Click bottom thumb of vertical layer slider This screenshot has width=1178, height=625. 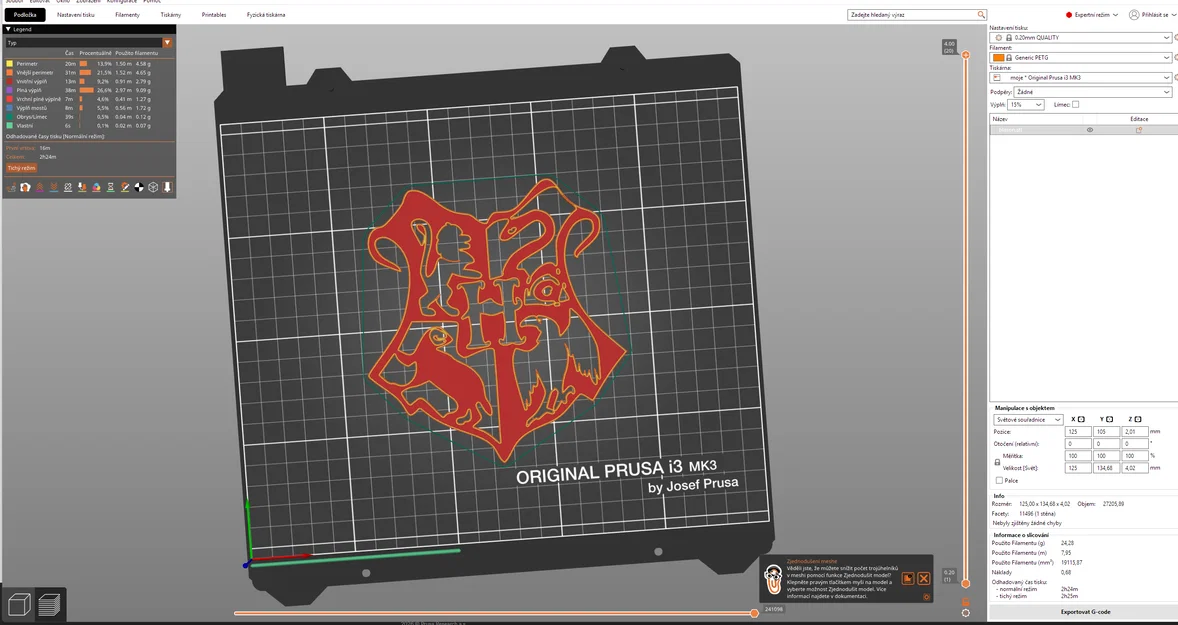[x=965, y=584]
